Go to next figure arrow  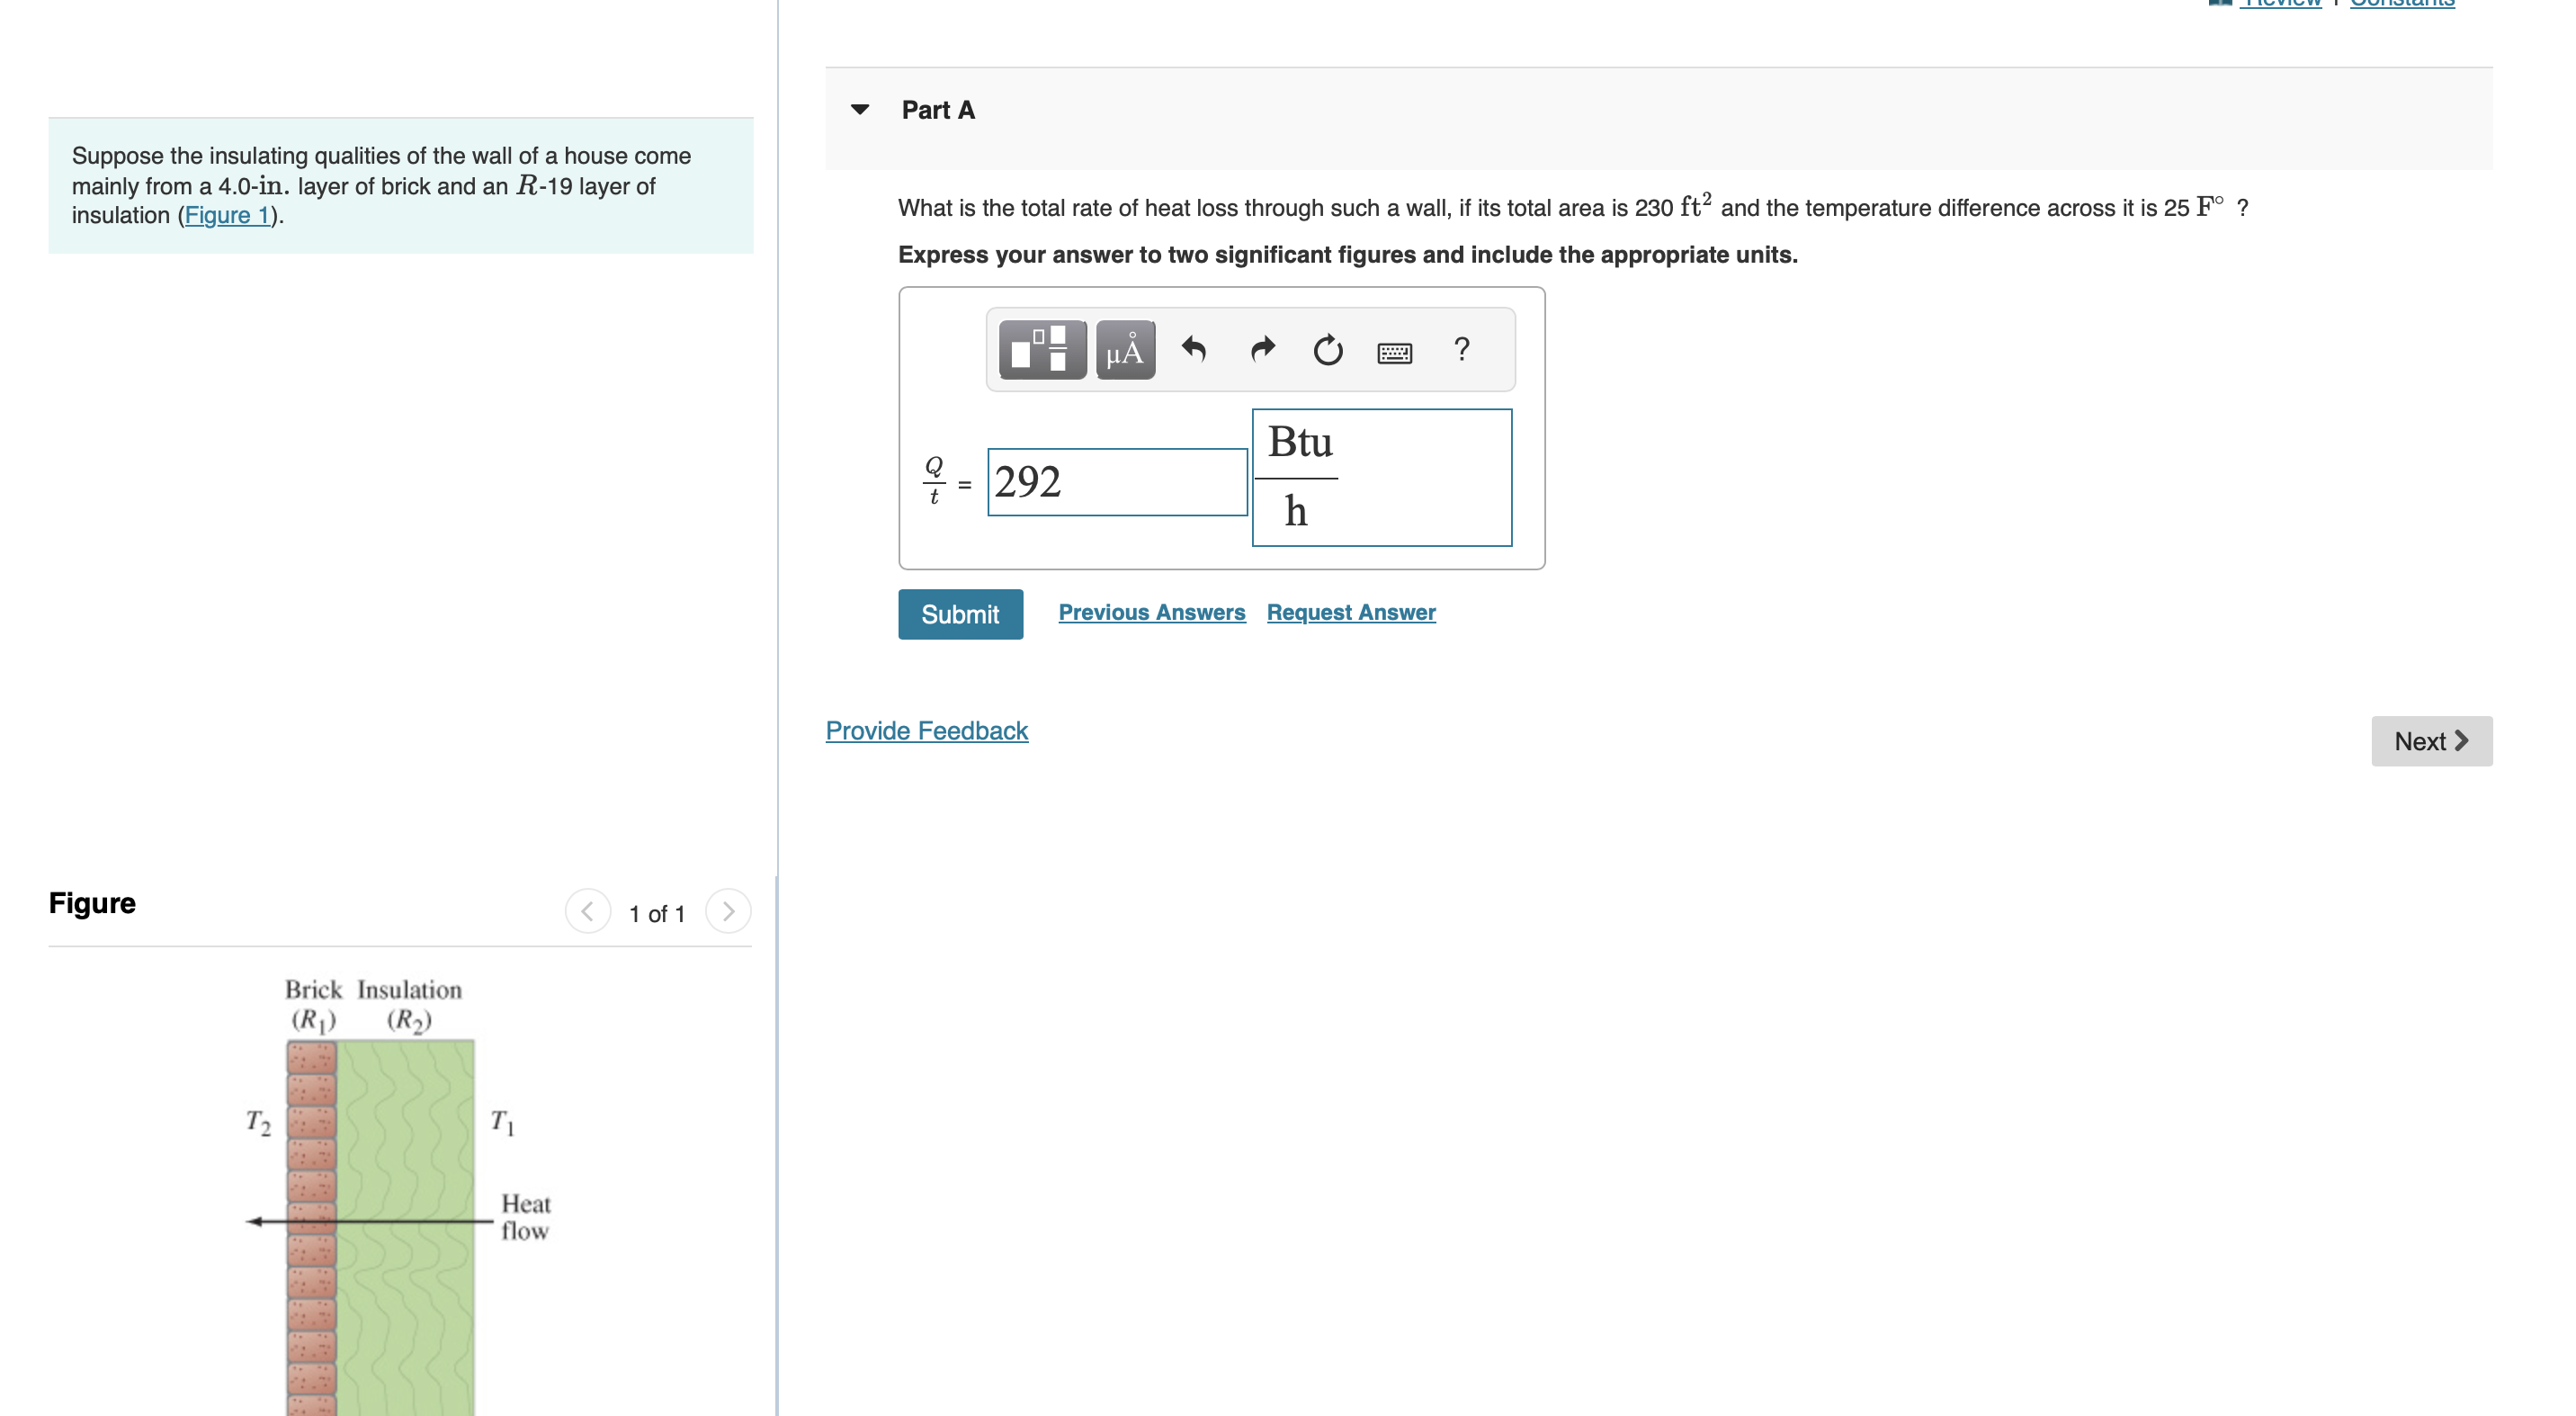pyautogui.click(x=728, y=911)
